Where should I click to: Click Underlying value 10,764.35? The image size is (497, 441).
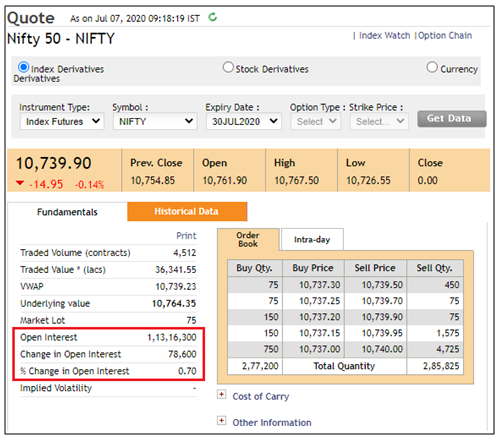[174, 303]
